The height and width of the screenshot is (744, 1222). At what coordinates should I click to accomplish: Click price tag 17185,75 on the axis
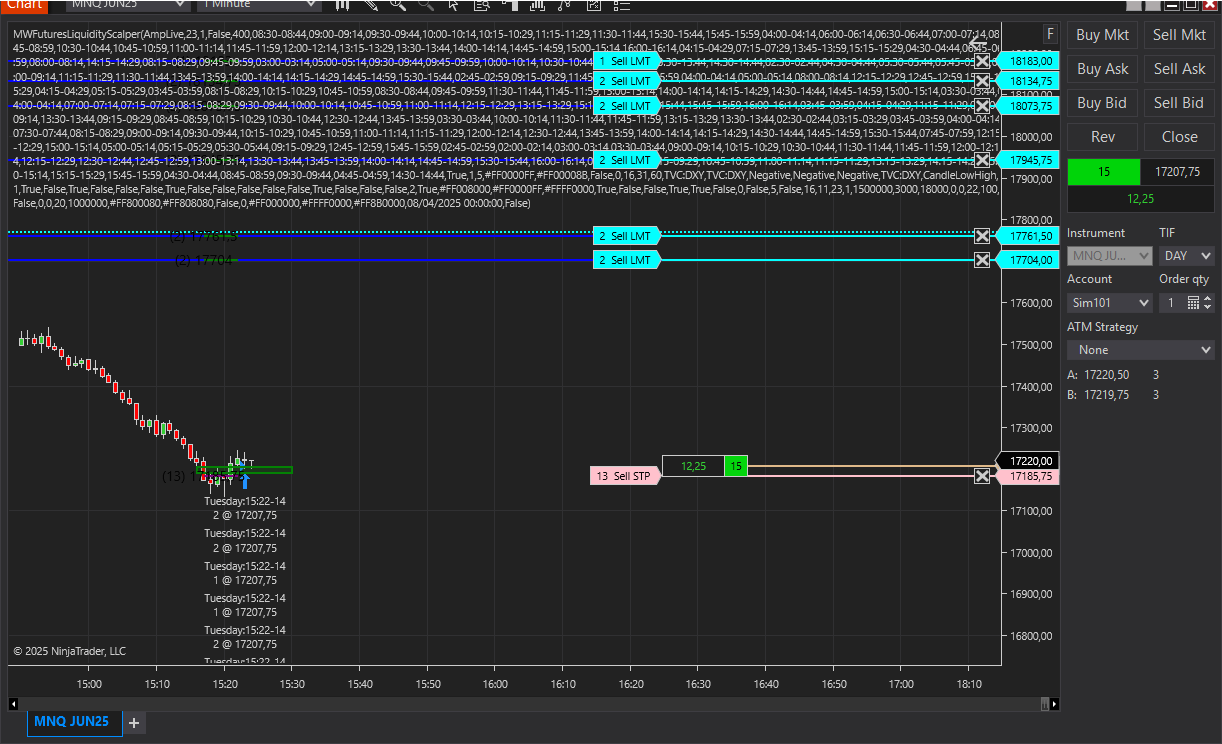click(1030, 477)
